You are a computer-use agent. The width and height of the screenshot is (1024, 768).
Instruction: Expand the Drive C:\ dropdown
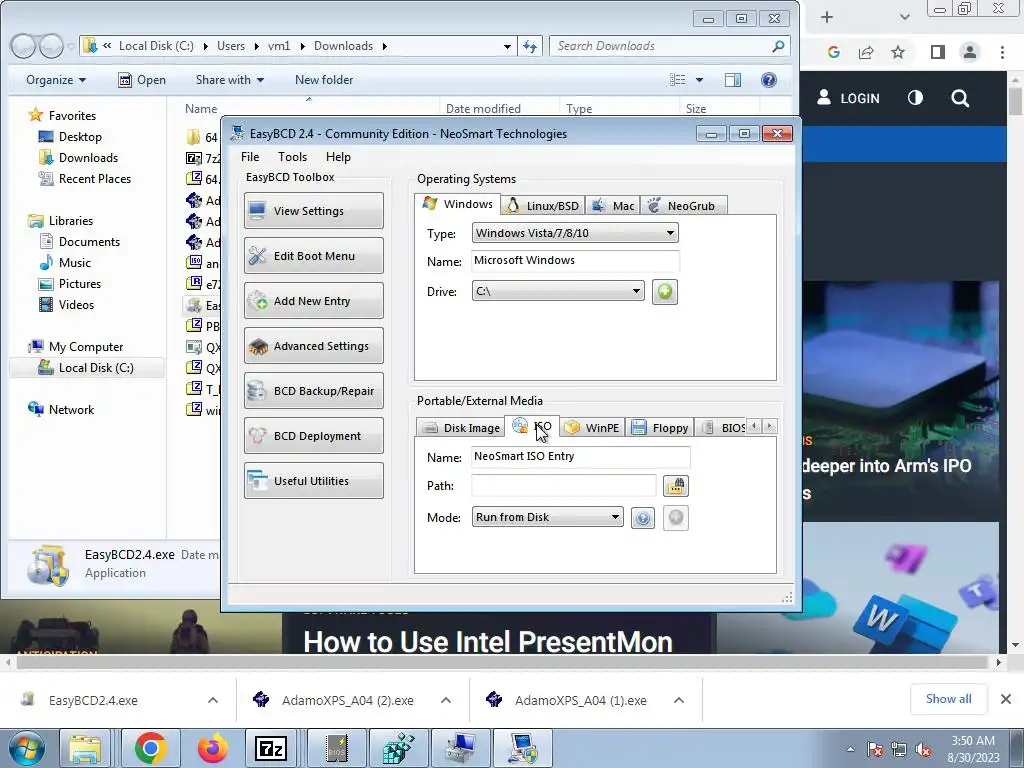558,291
